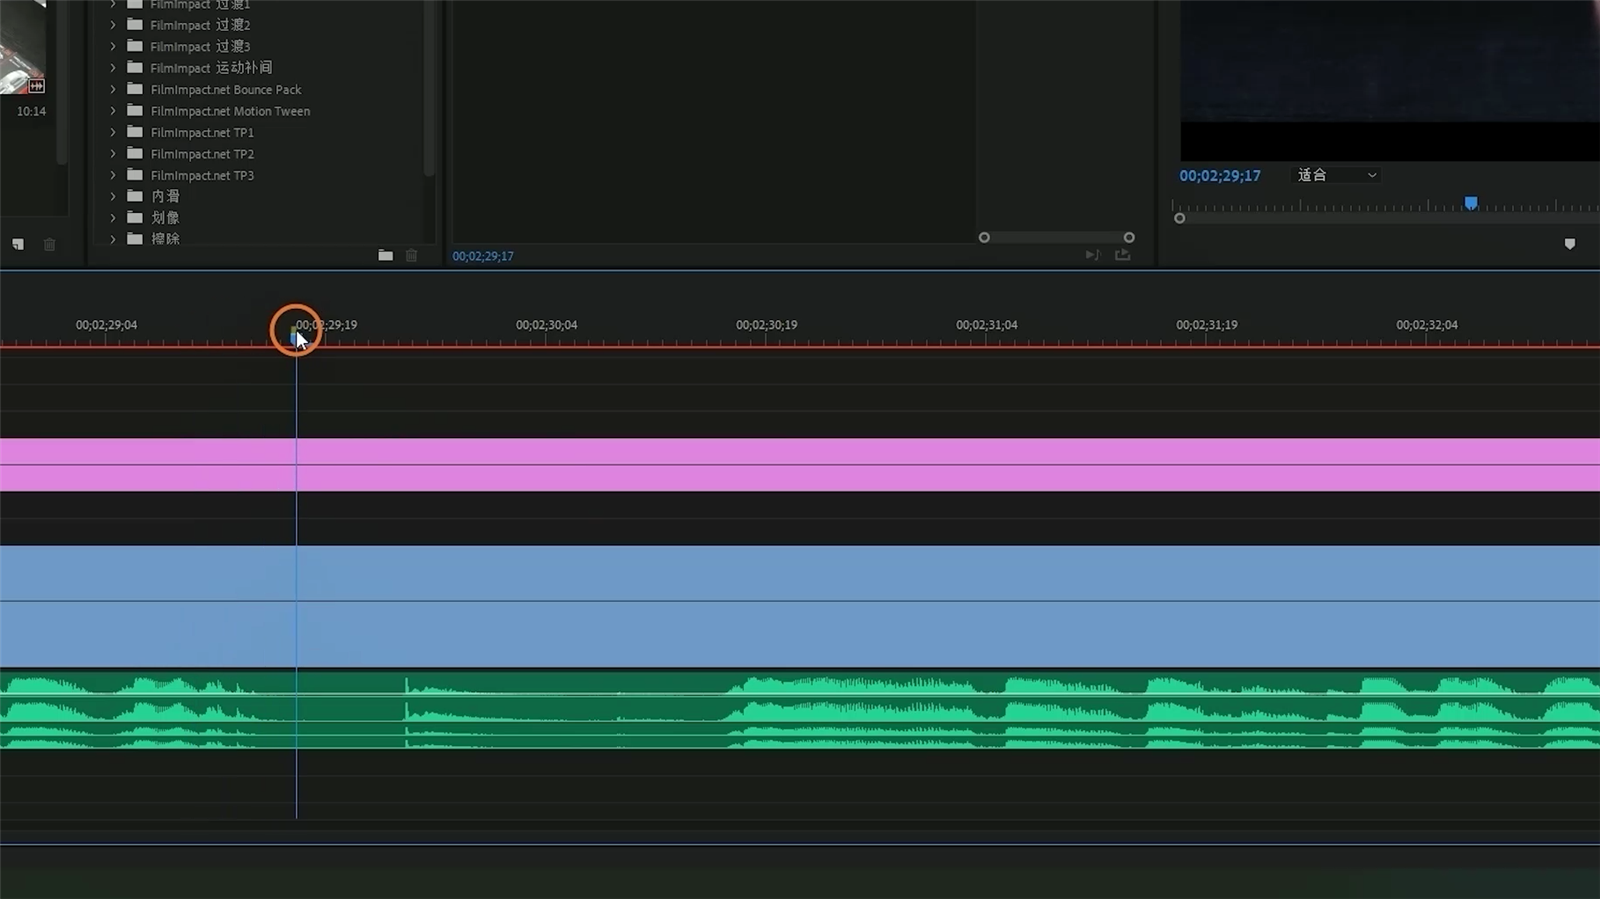The height and width of the screenshot is (899, 1600).
Task: Click folder icon beside FilmImpact 过渡2
Action: click(x=135, y=25)
